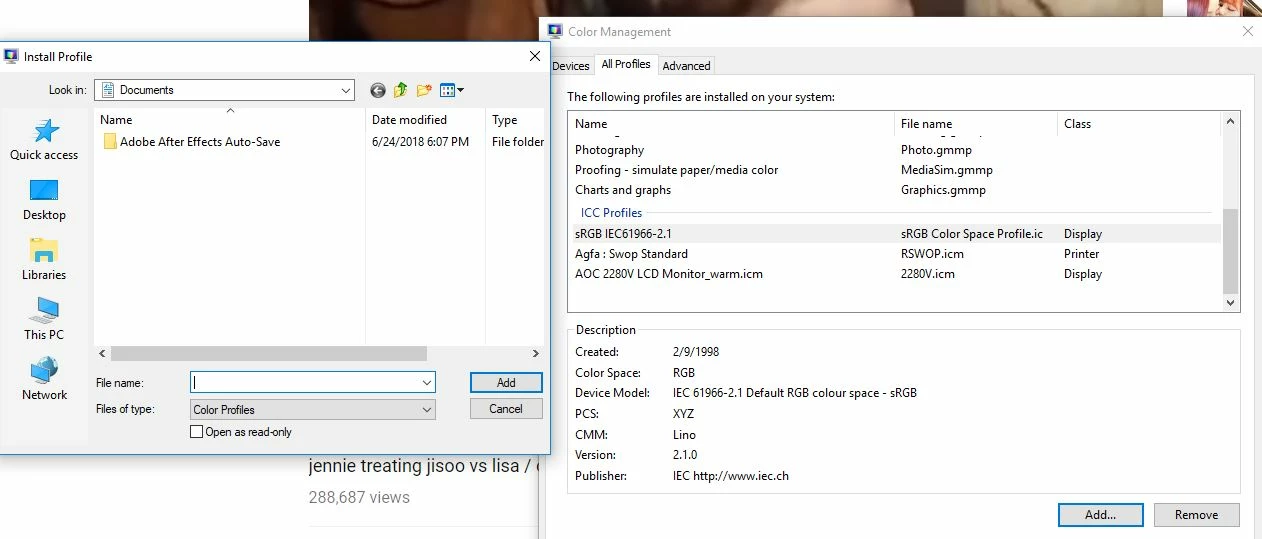Click the Add... button in Color Management
The width and height of the screenshot is (1262, 539).
tap(1100, 515)
